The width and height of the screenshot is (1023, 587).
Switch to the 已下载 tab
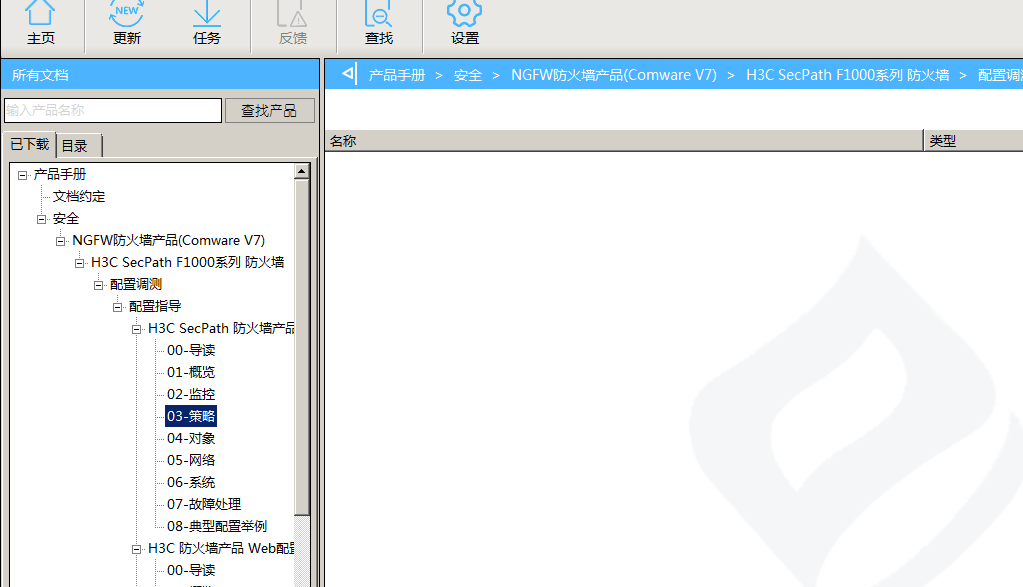(x=30, y=144)
